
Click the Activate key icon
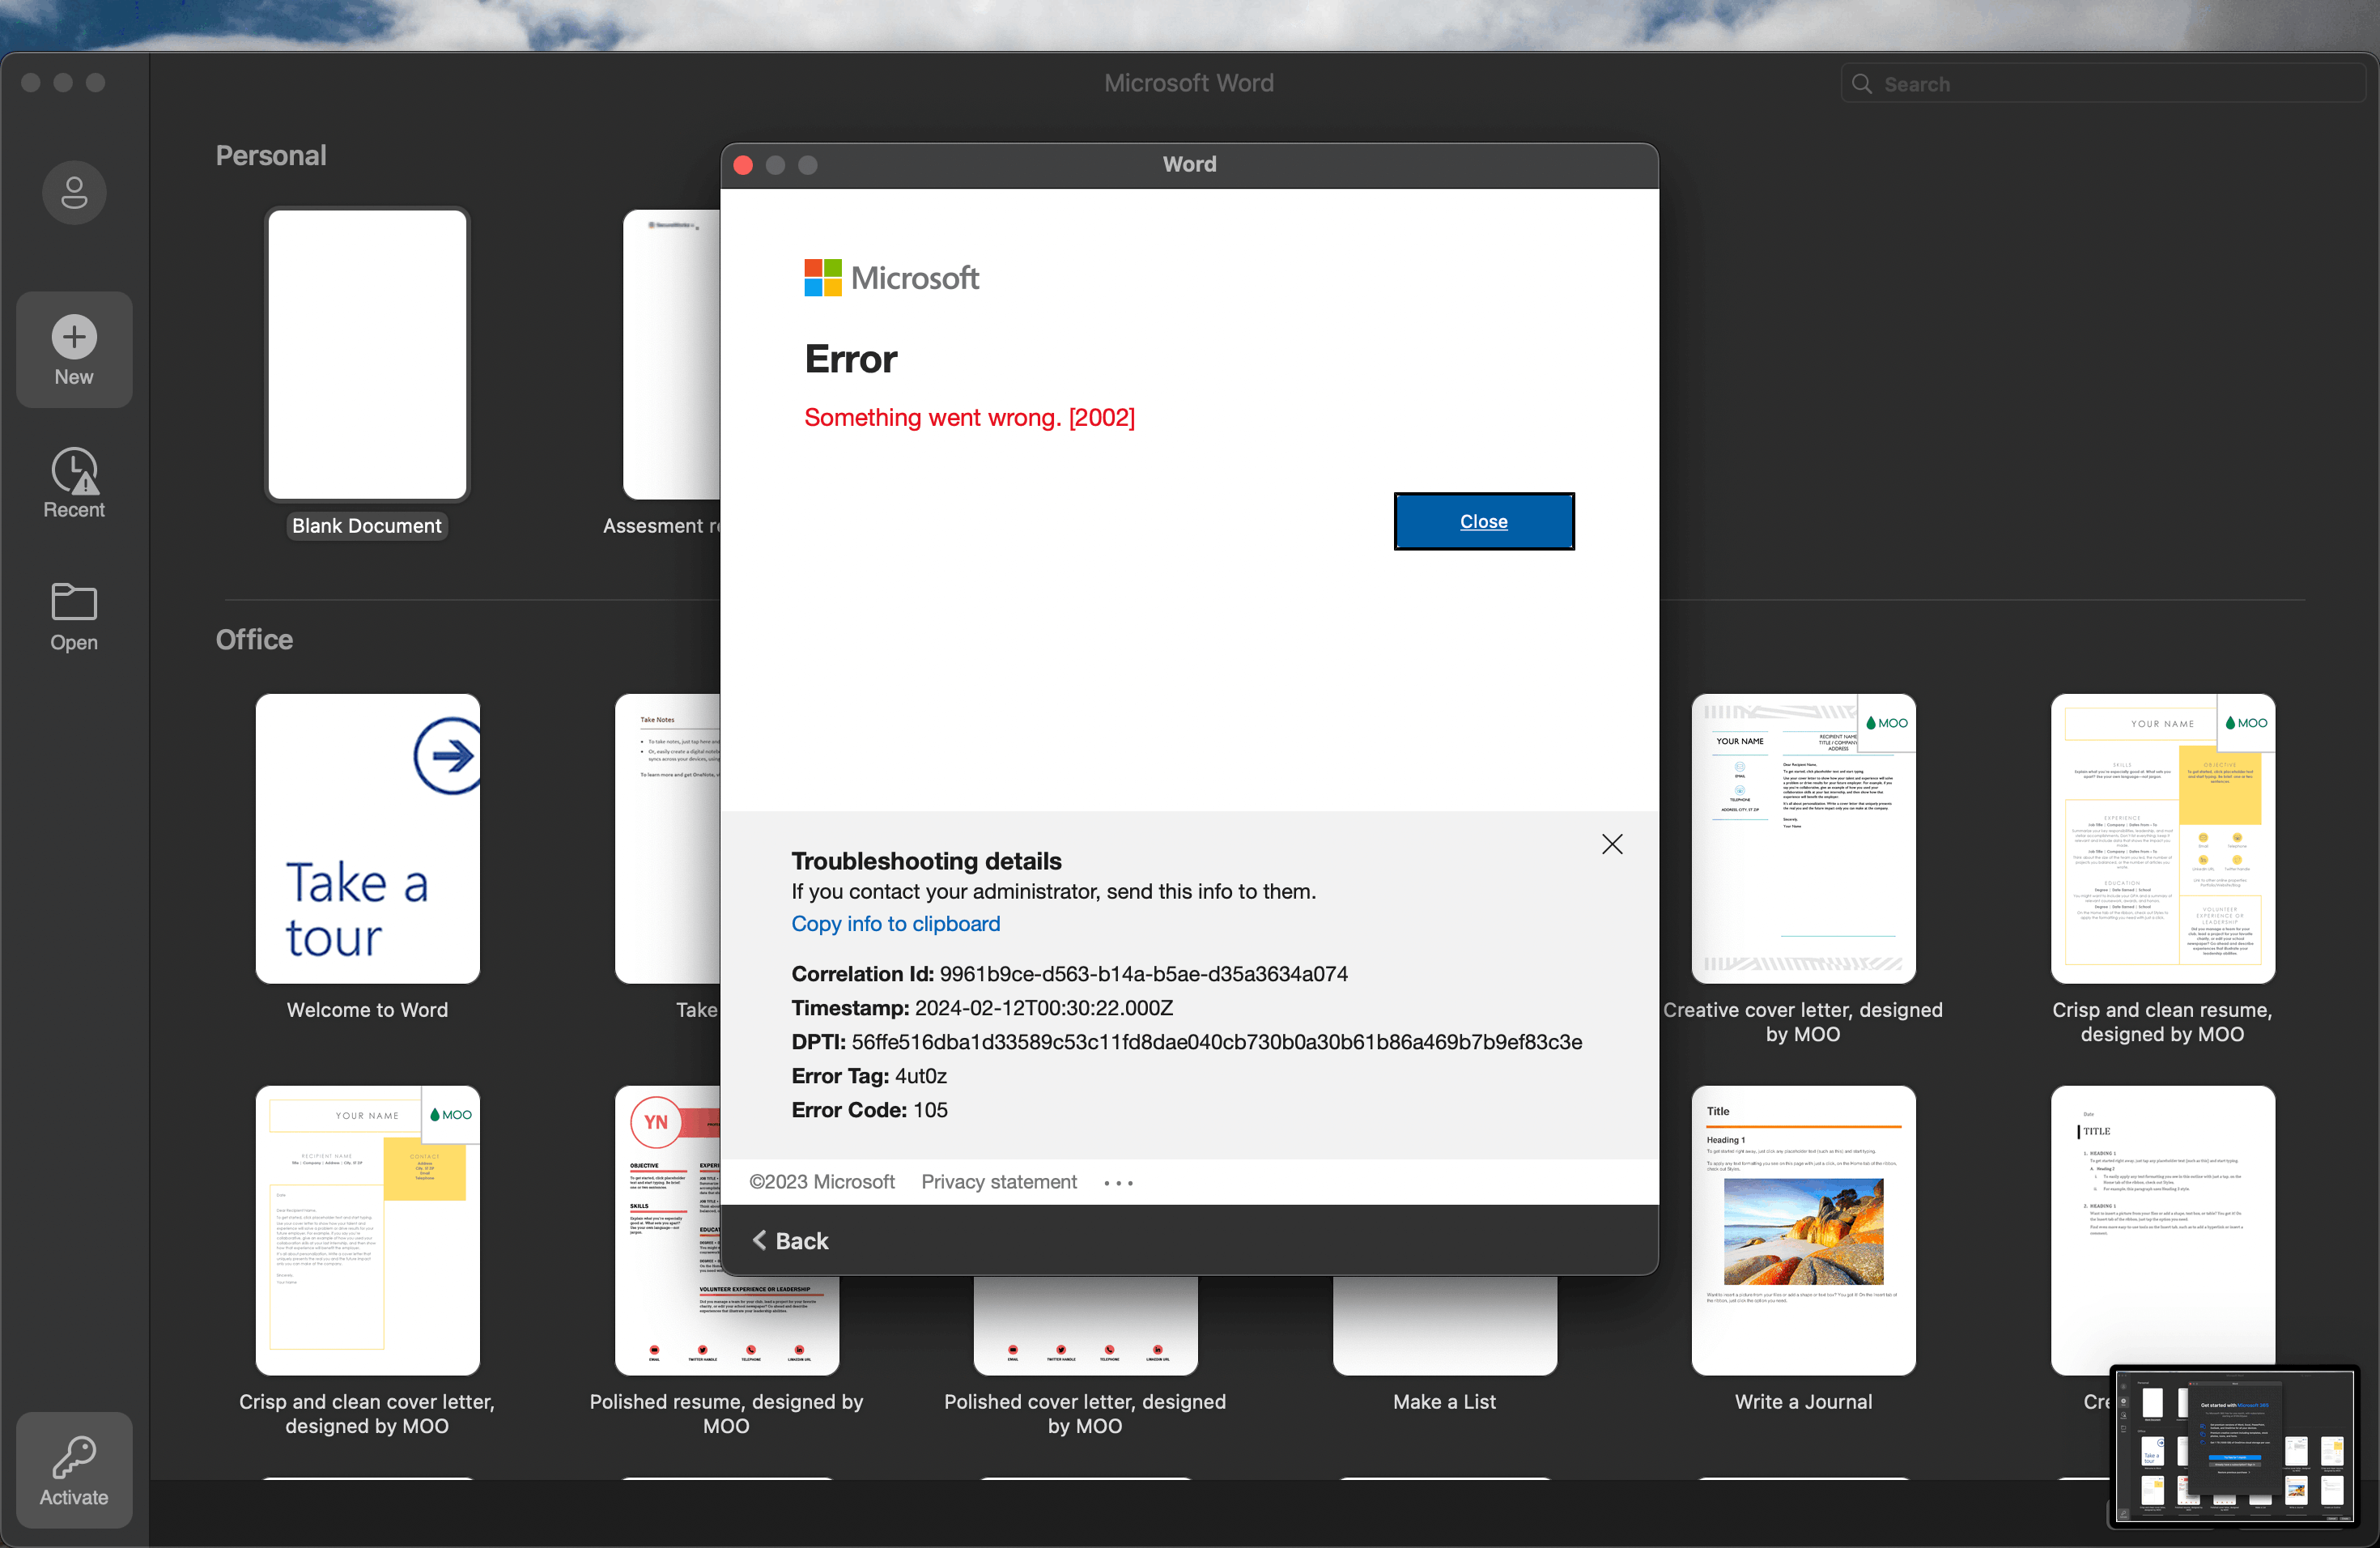74,1470
